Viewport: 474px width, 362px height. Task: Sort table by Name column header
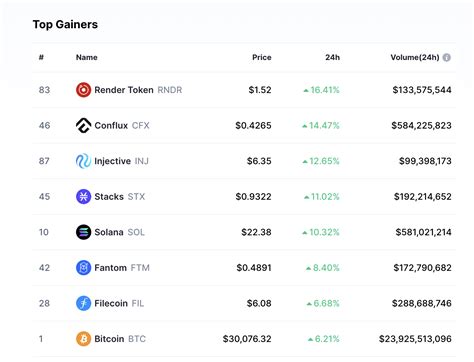[87, 57]
